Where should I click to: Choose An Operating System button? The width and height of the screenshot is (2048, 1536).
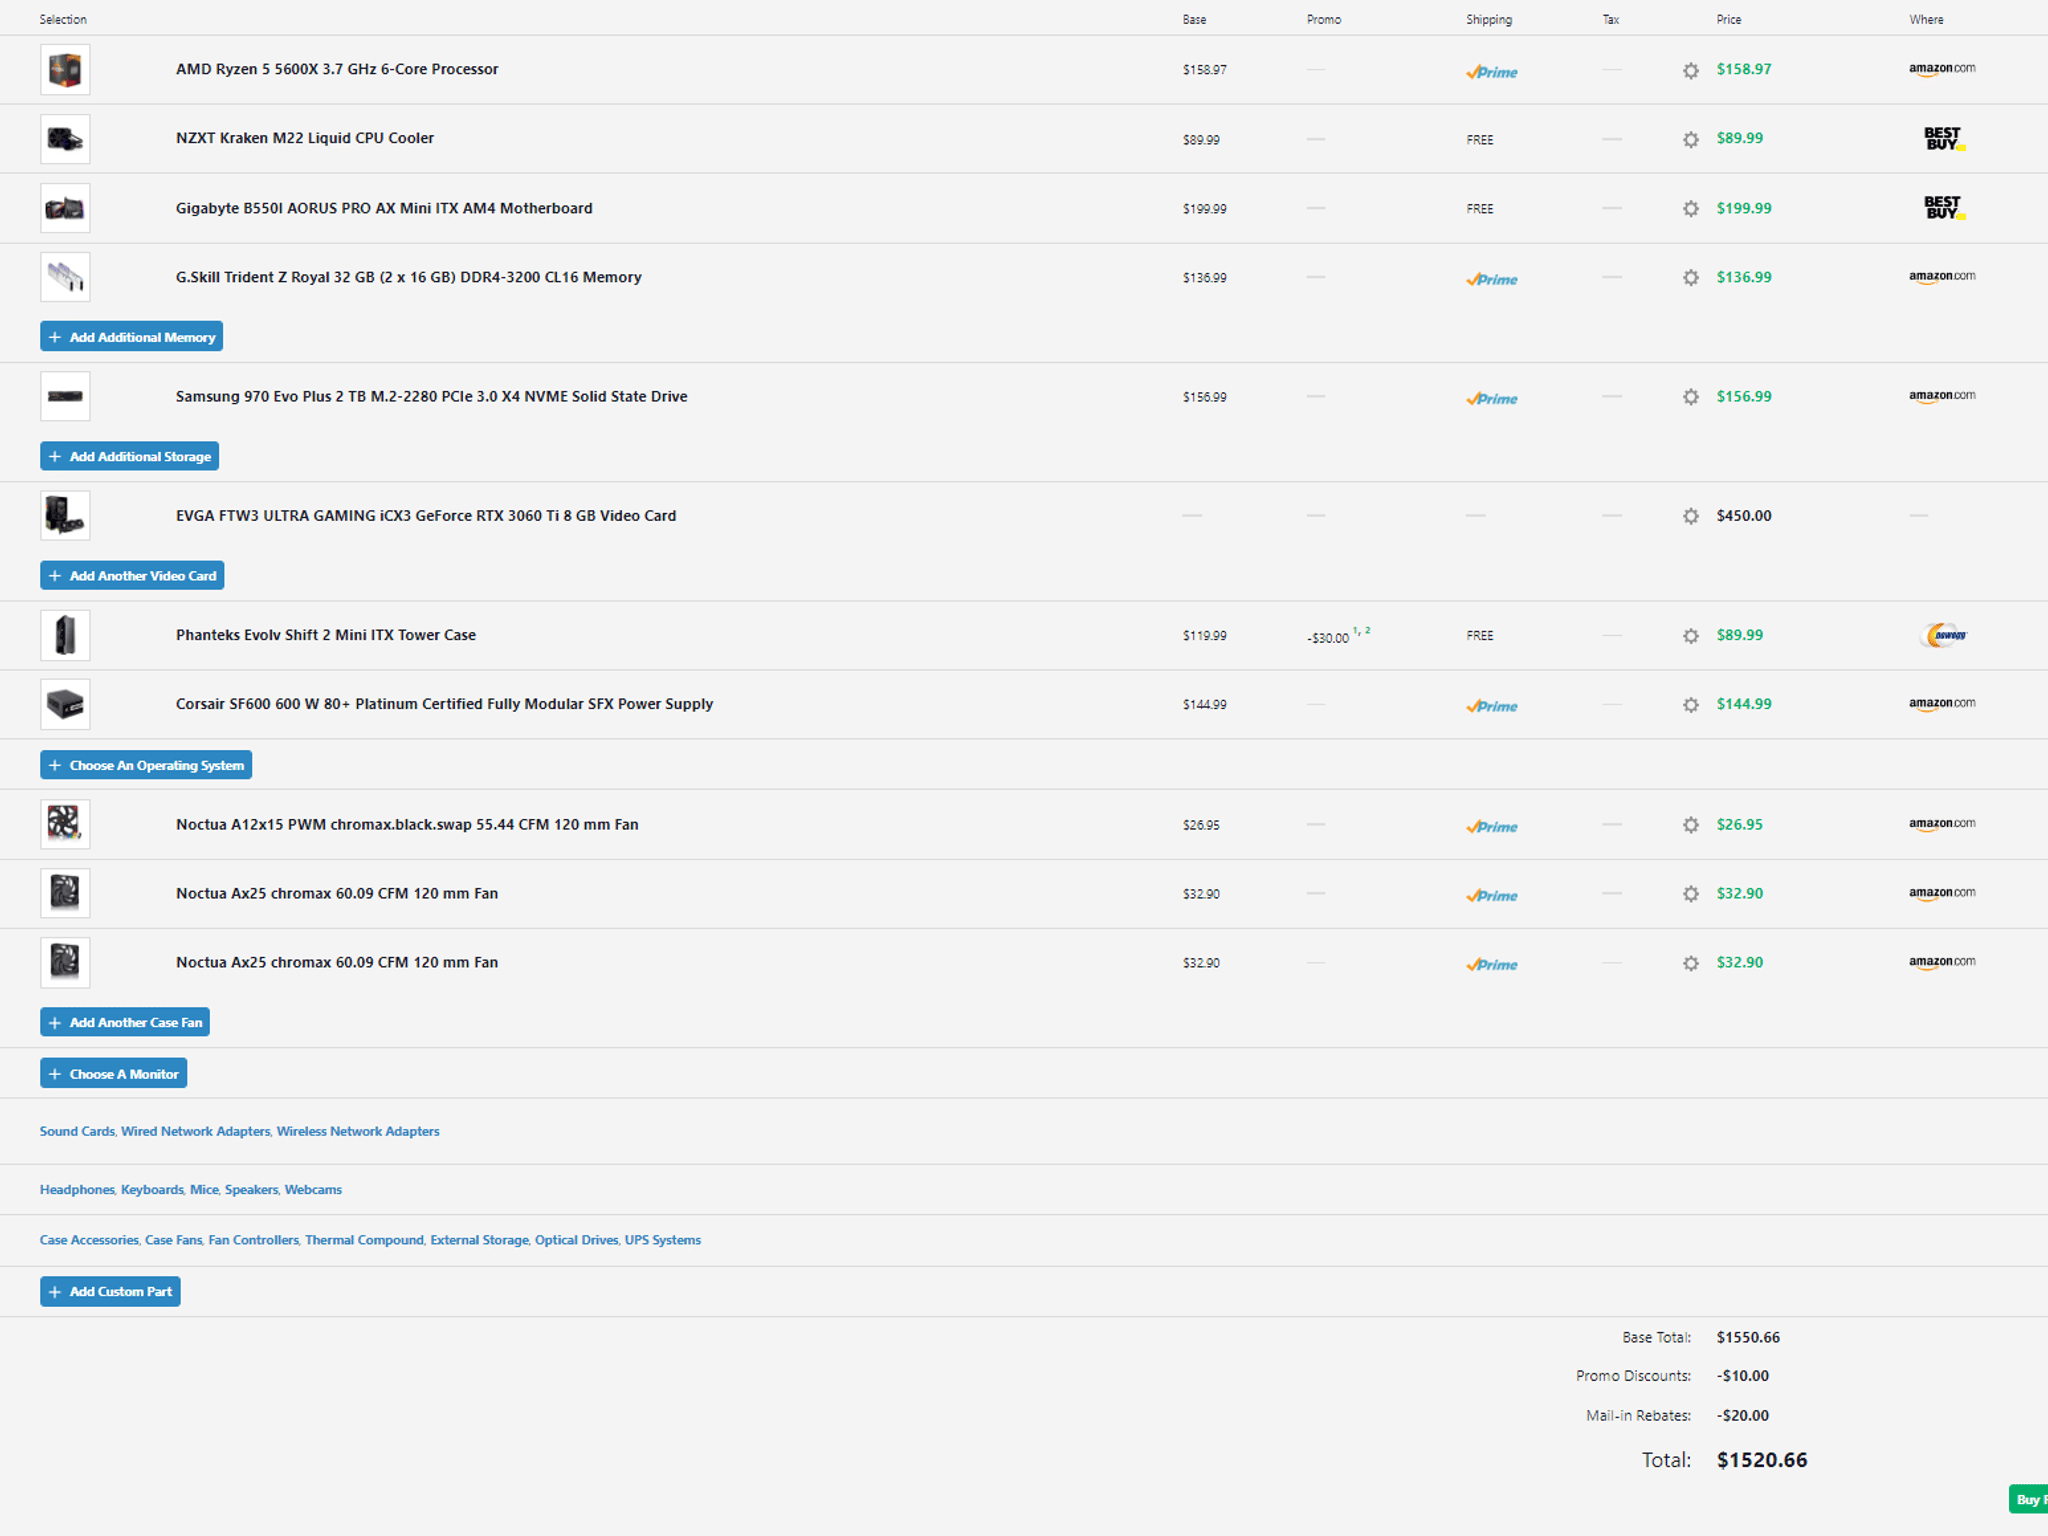[146, 765]
